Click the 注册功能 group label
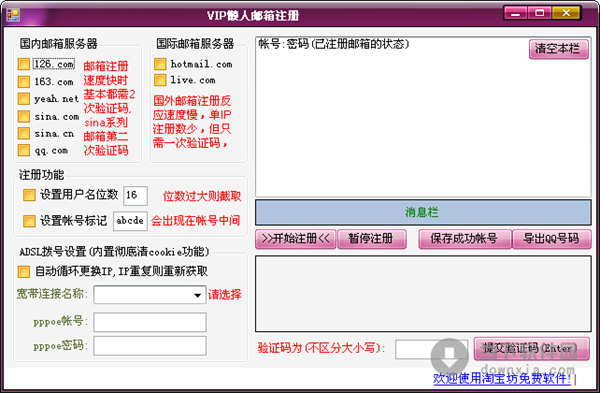The height and width of the screenshot is (393, 600). [x=42, y=175]
